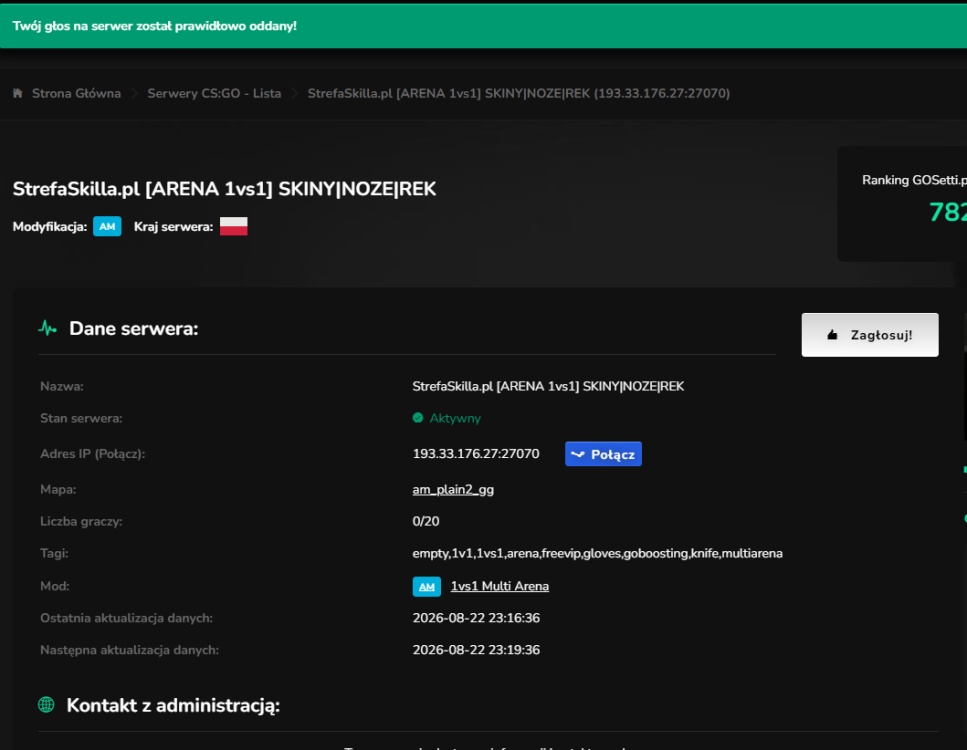Go to Serwery CS:GO - Lista breadcrumb

(x=214, y=93)
